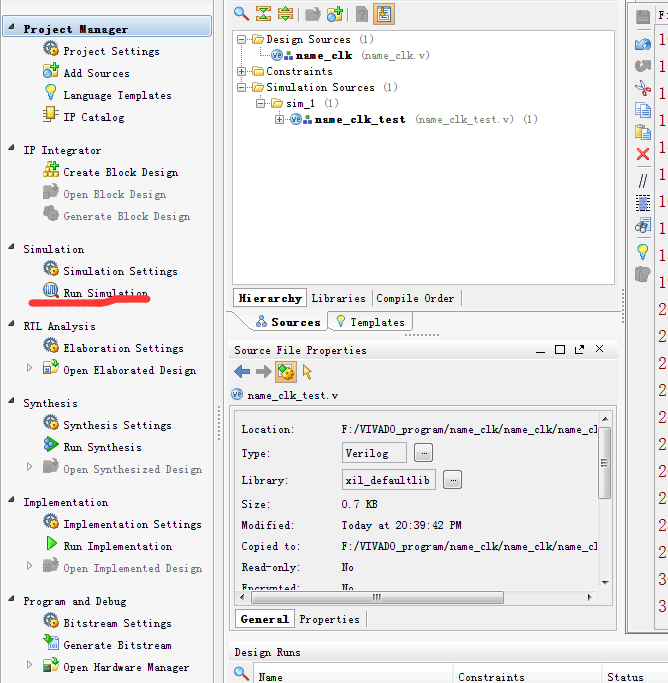The height and width of the screenshot is (683, 668).
Task: Click Run Simulation link
Action: (106, 293)
